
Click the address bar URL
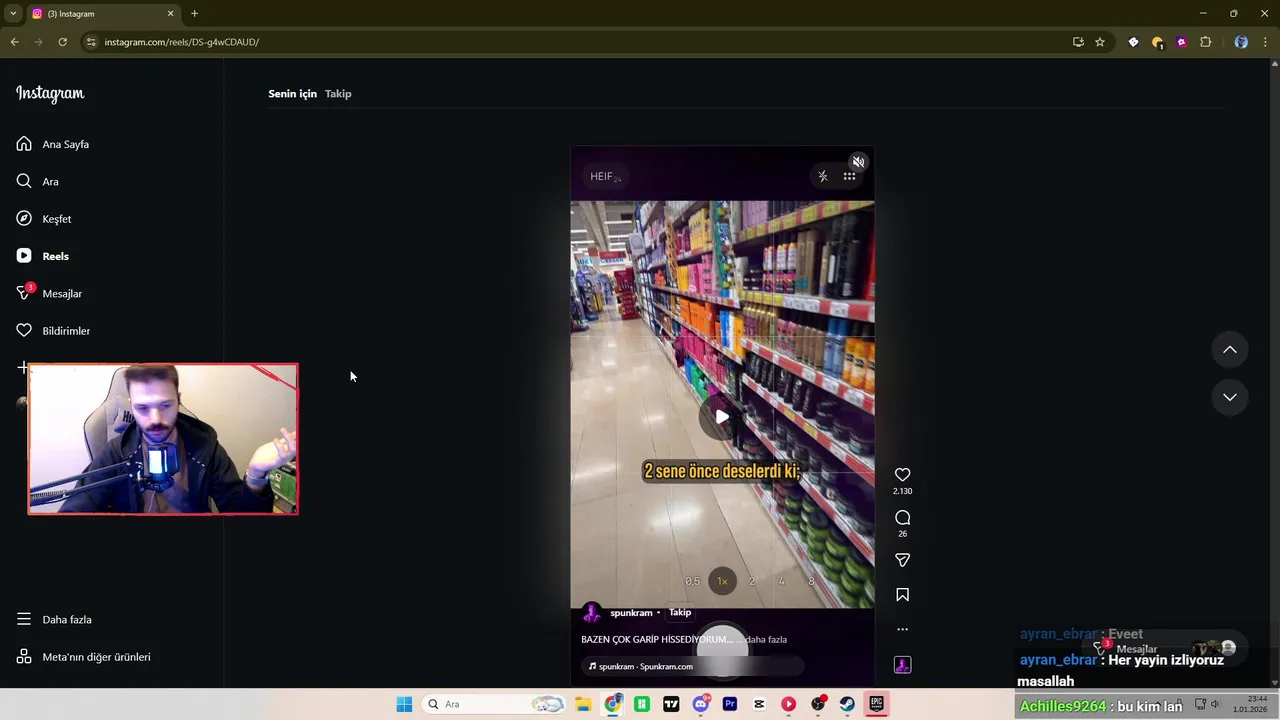(181, 42)
